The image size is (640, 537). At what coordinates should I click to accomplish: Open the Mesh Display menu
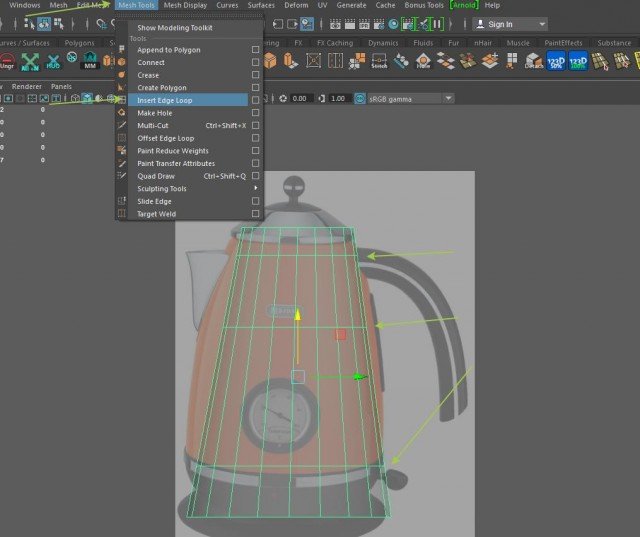click(x=185, y=5)
